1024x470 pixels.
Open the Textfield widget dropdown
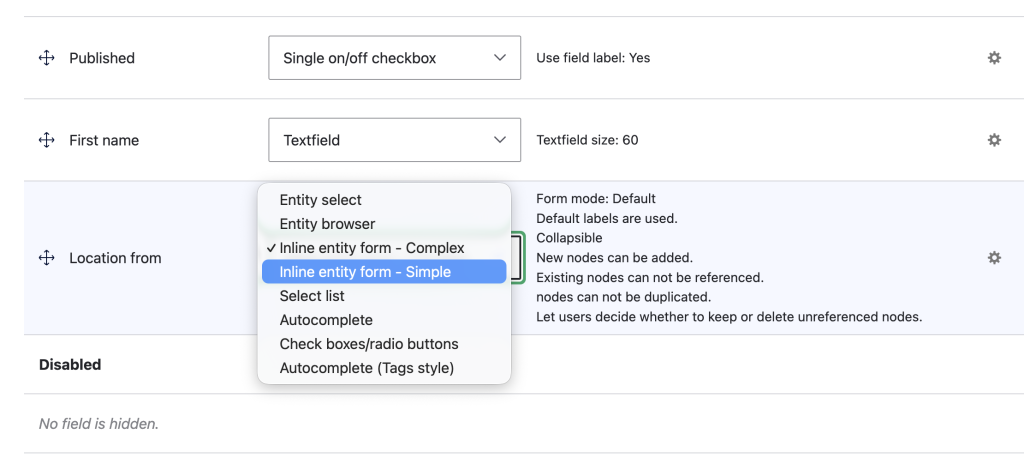(x=394, y=140)
